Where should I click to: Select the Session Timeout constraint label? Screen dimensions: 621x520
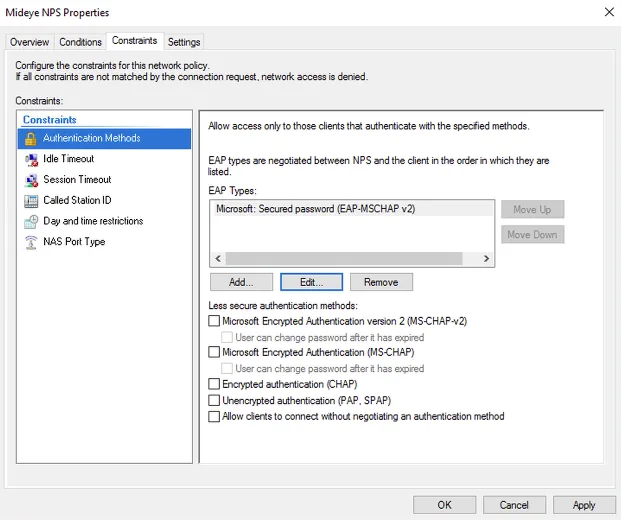tap(77, 179)
